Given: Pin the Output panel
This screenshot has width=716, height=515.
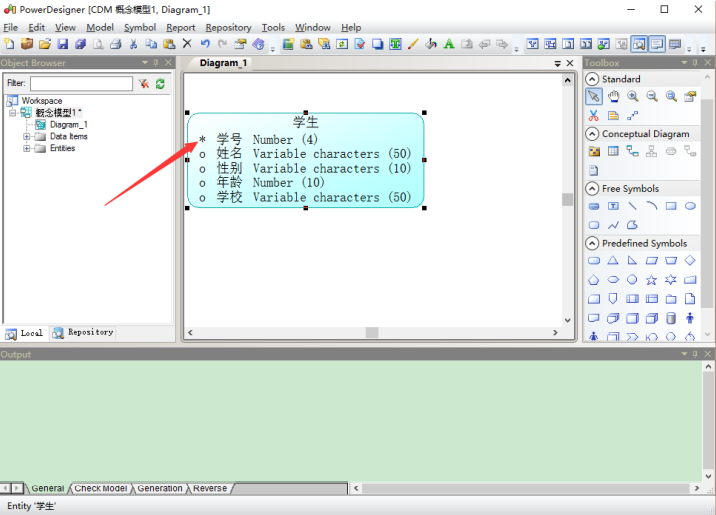Looking at the screenshot, I should [x=697, y=354].
